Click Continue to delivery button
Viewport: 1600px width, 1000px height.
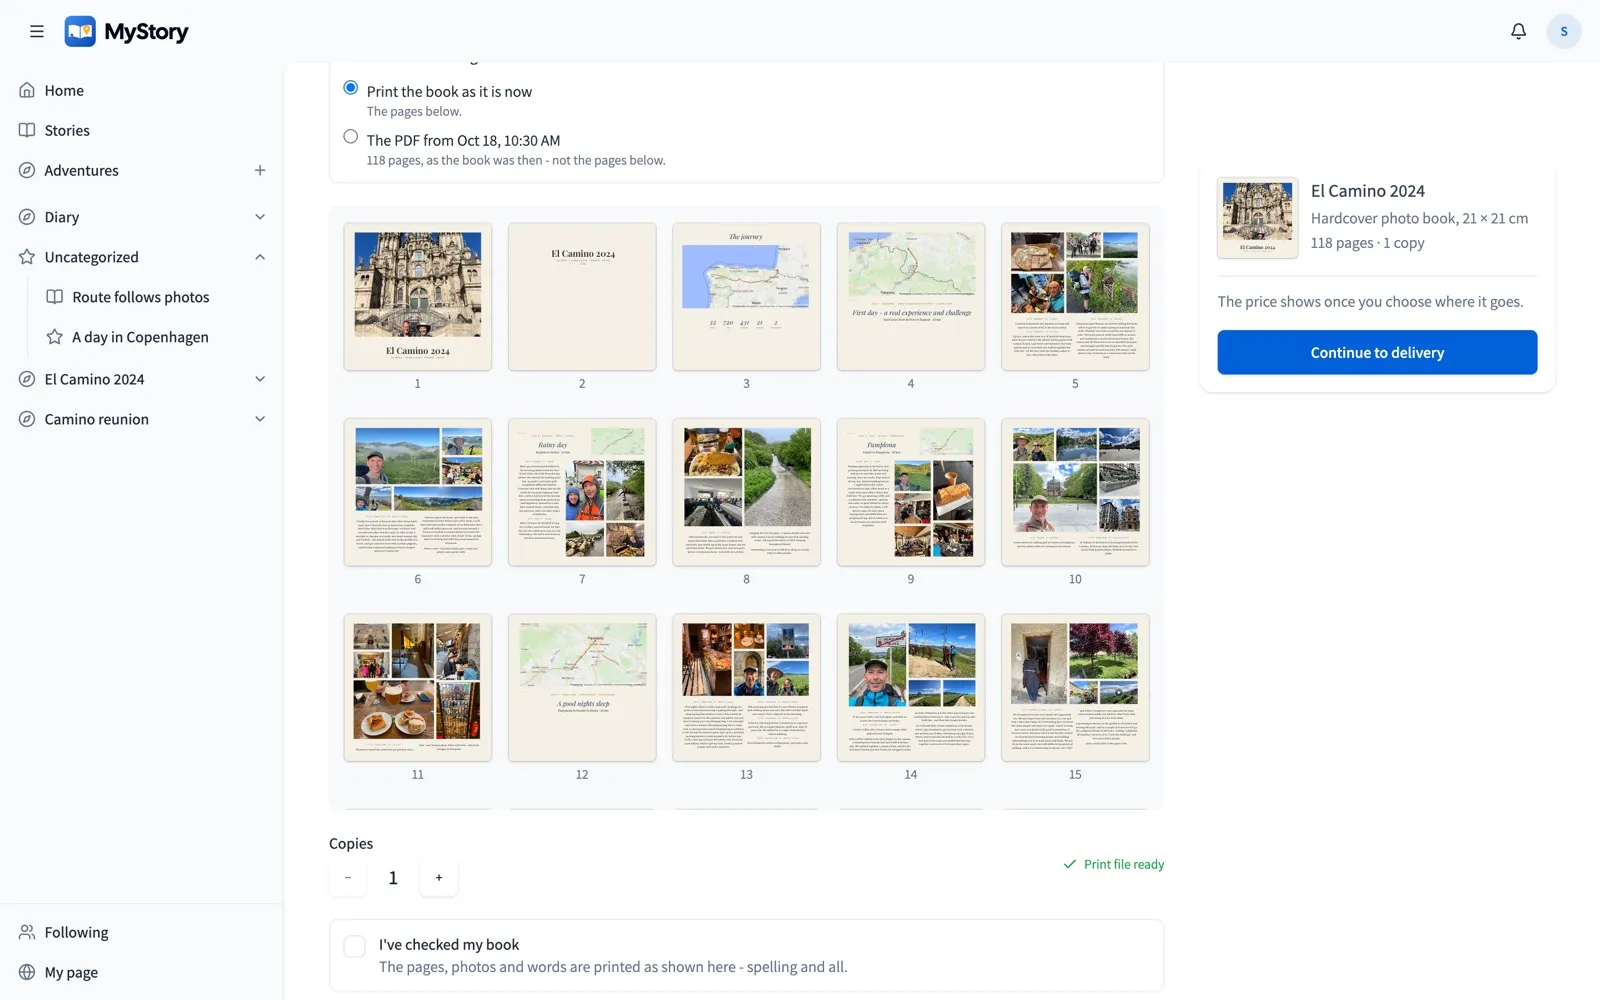coord(1377,353)
